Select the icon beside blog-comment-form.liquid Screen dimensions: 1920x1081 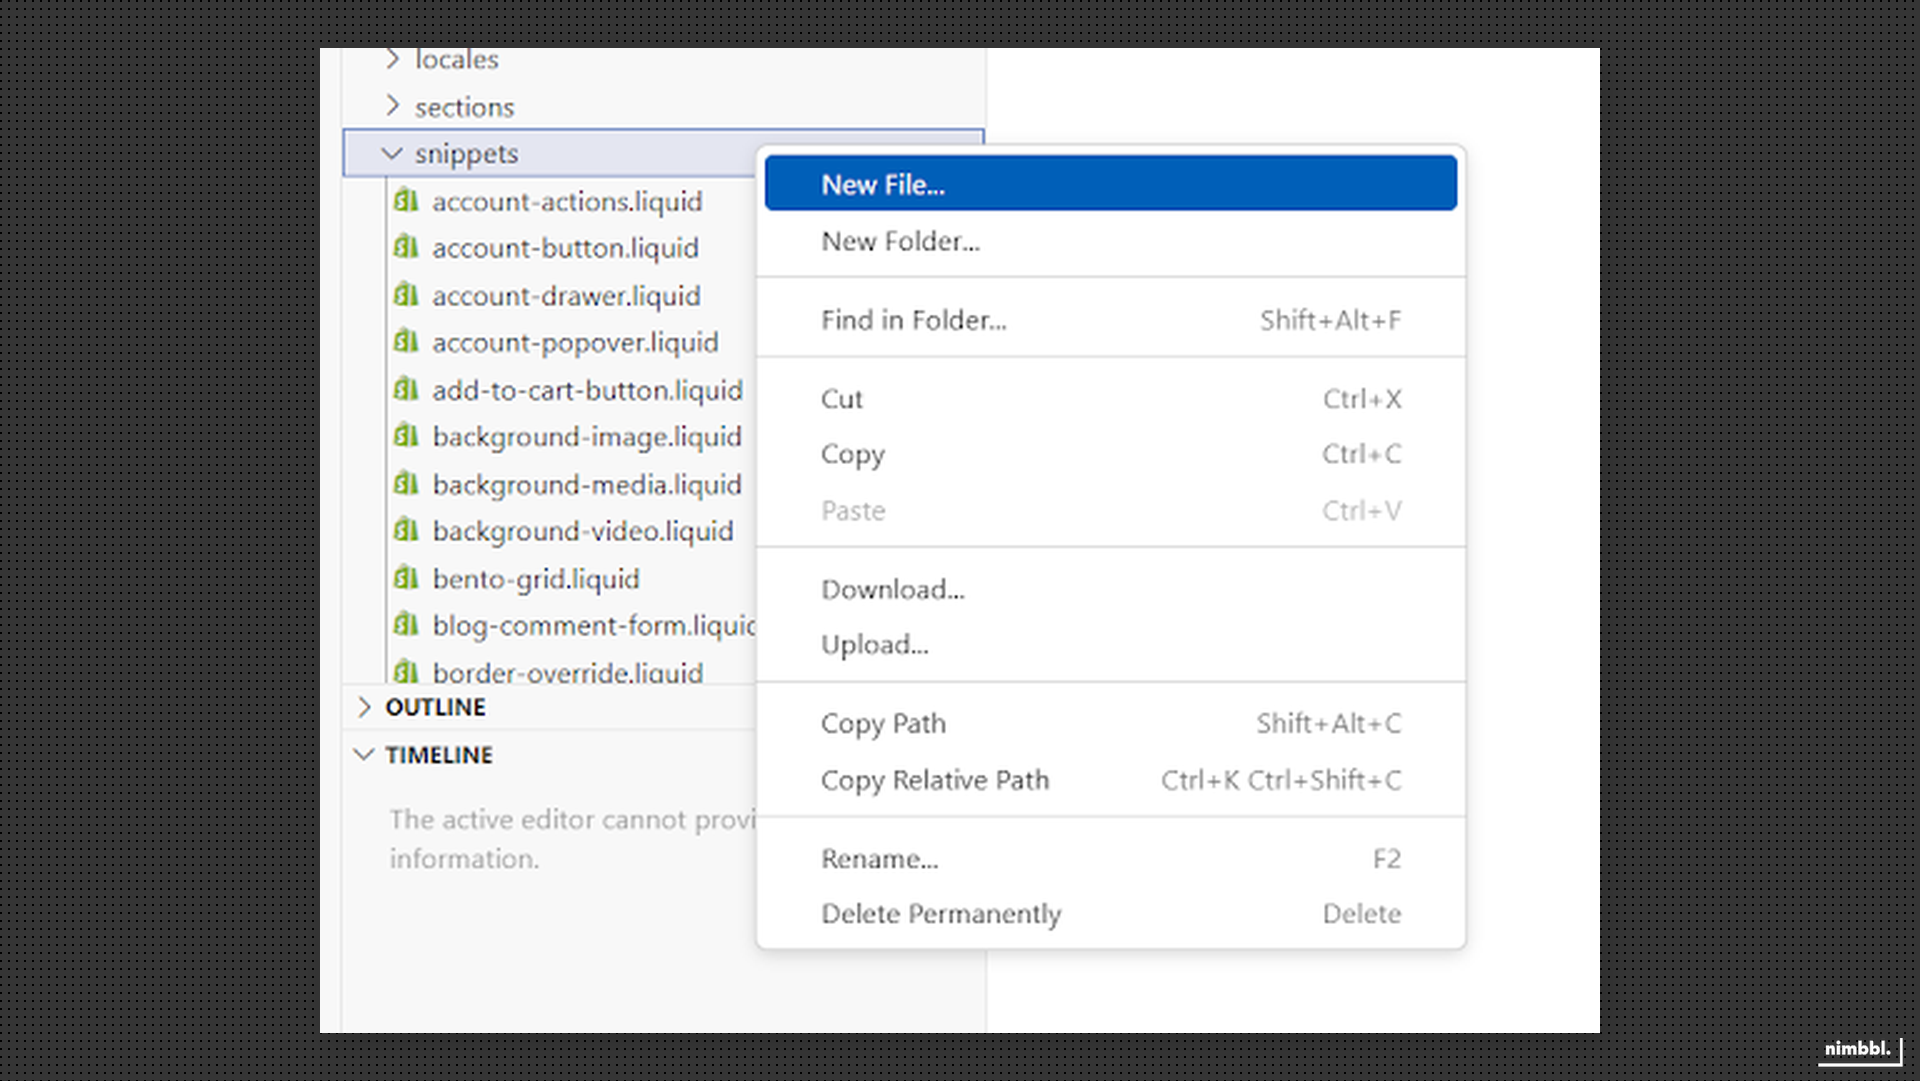pos(406,625)
